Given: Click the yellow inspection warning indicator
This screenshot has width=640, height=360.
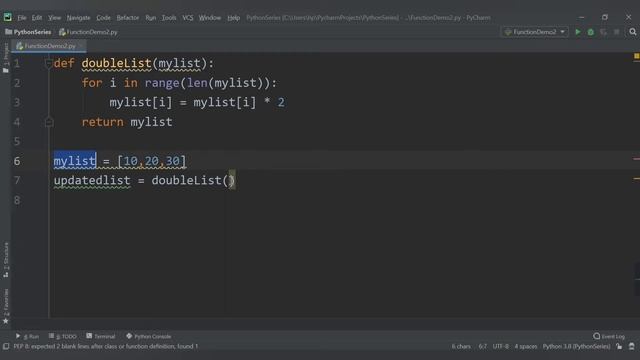Looking at the screenshot, I should point(636,56).
